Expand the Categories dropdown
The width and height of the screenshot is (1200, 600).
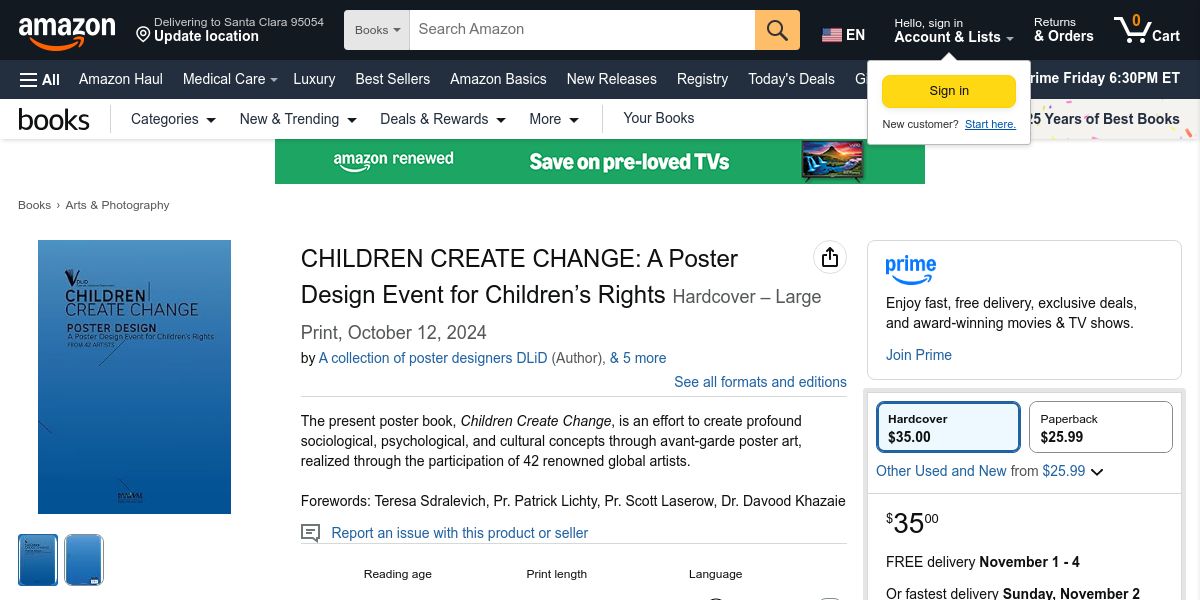(x=173, y=119)
